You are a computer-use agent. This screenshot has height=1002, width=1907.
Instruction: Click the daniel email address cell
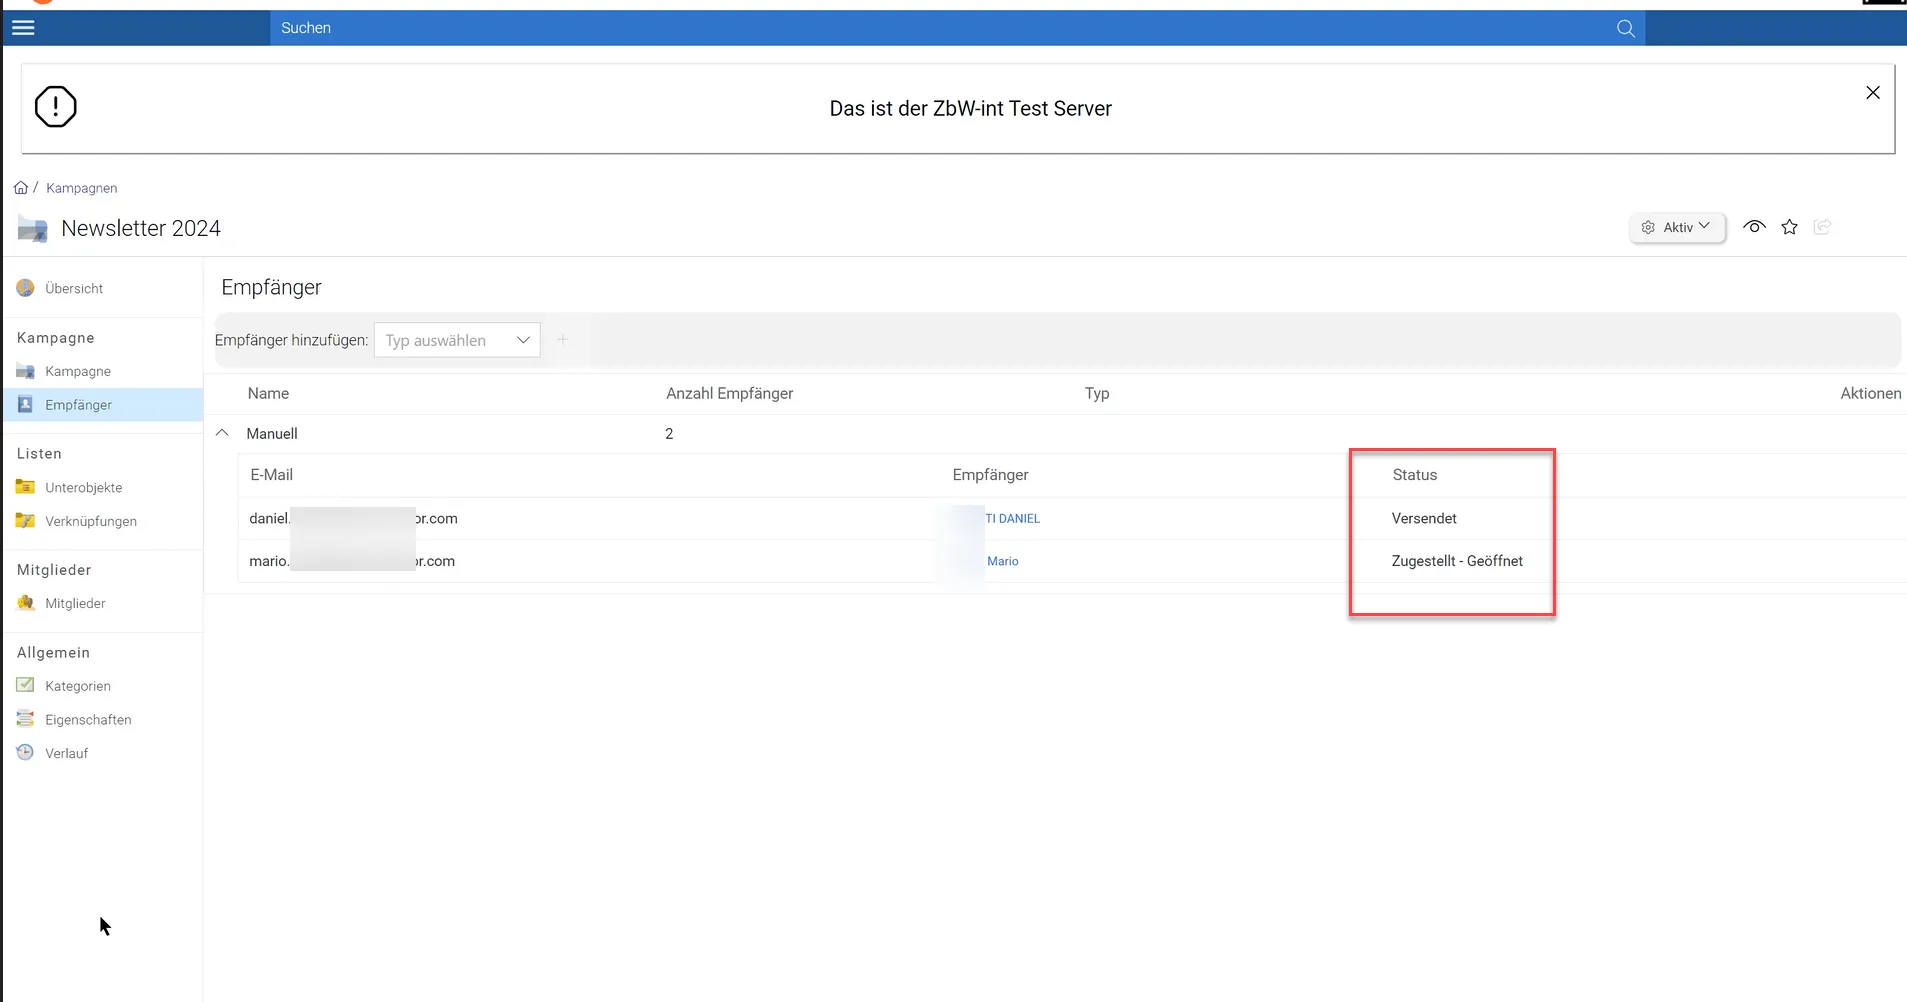[353, 519]
